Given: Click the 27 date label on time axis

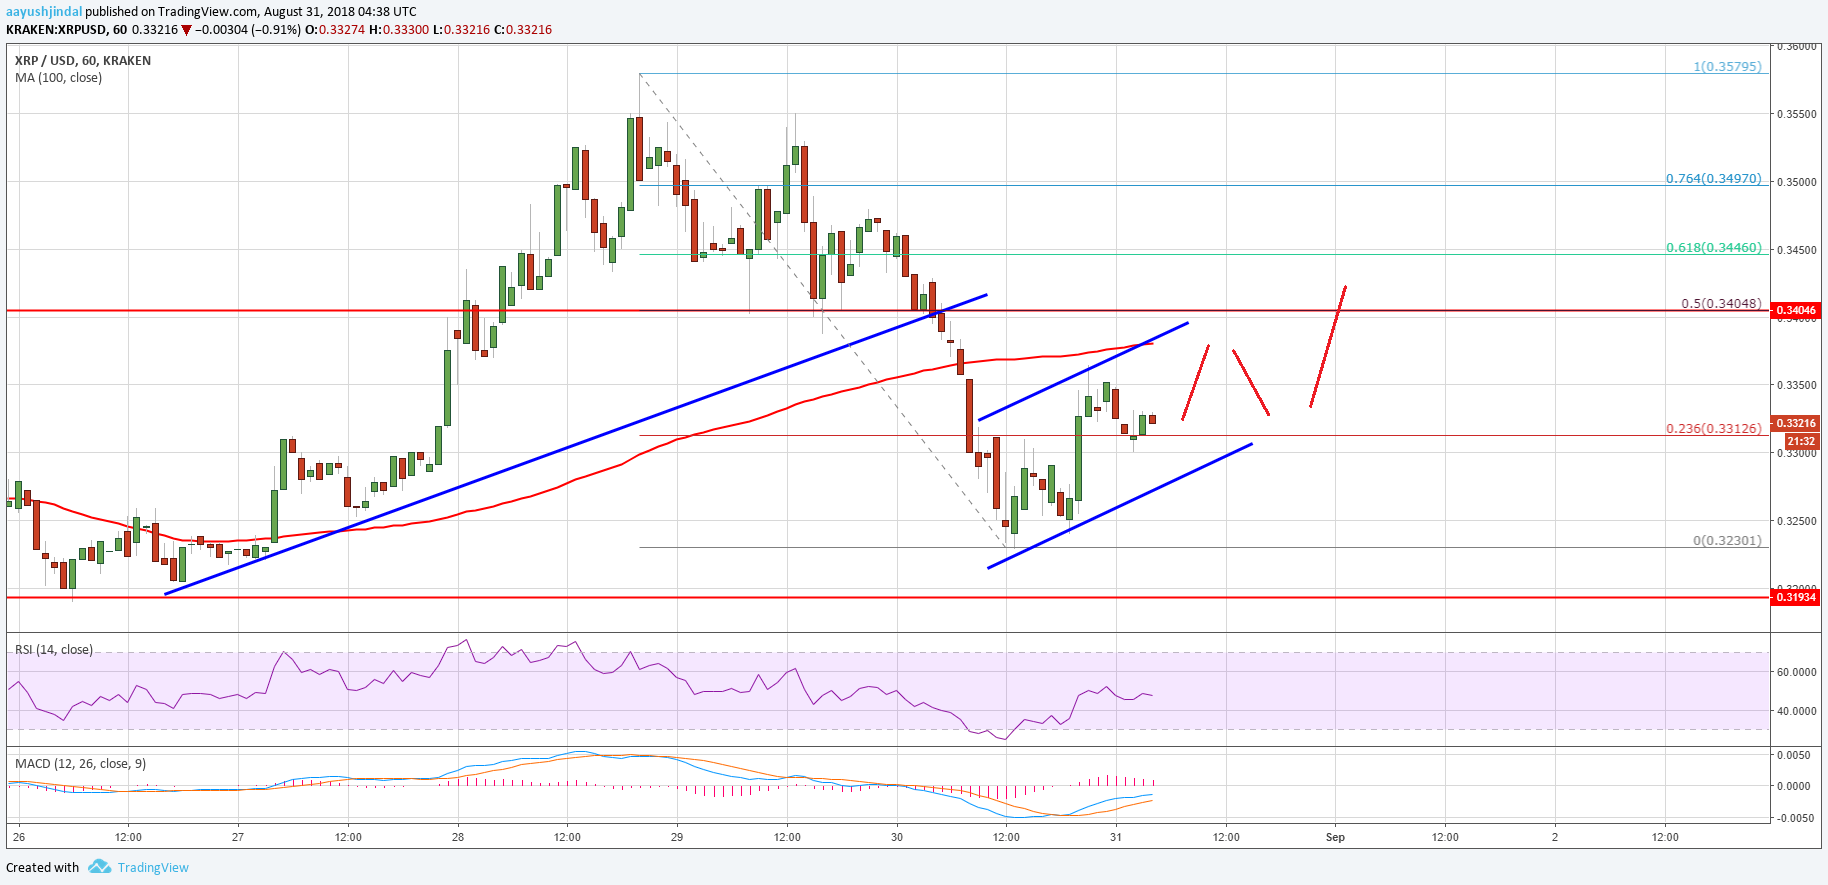Looking at the screenshot, I should [x=237, y=838].
